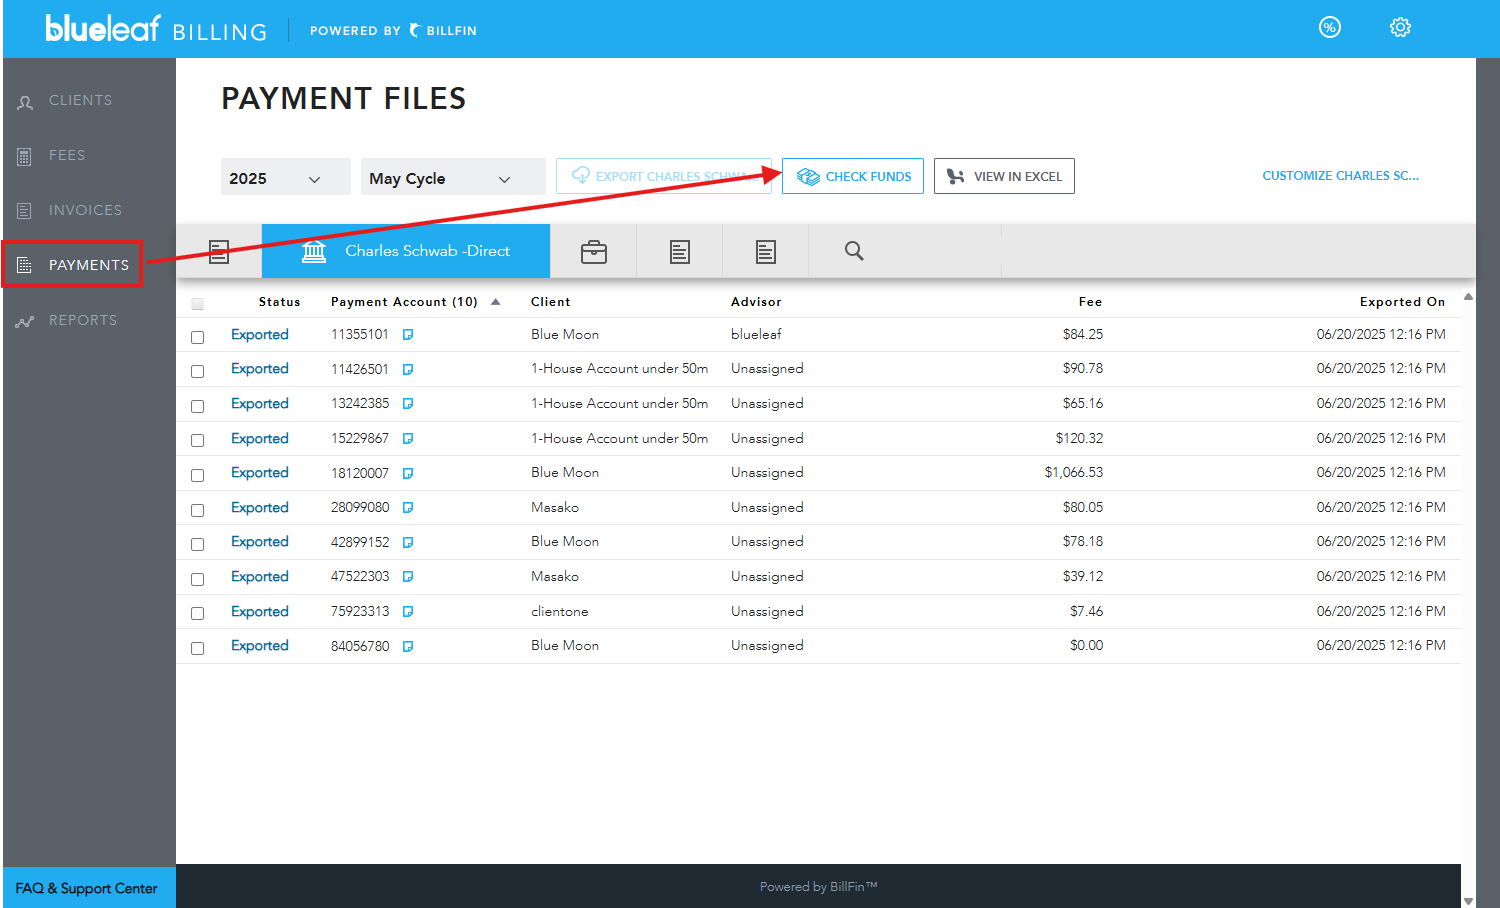Go to Invoices in sidebar
This screenshot has height=908, width=1500.
85,211
